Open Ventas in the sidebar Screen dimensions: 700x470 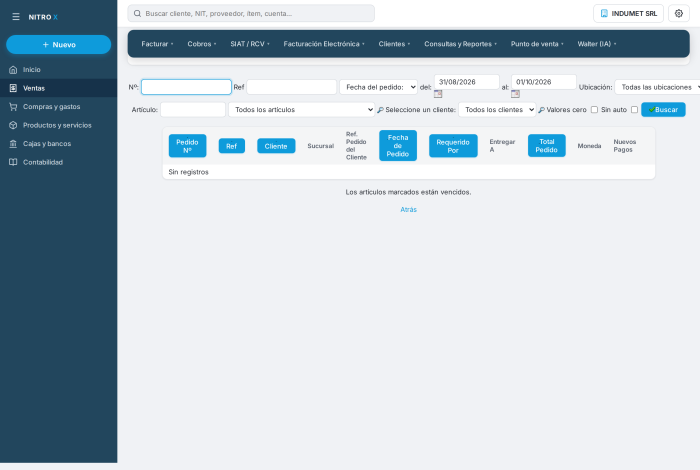[x=58, y=88]
